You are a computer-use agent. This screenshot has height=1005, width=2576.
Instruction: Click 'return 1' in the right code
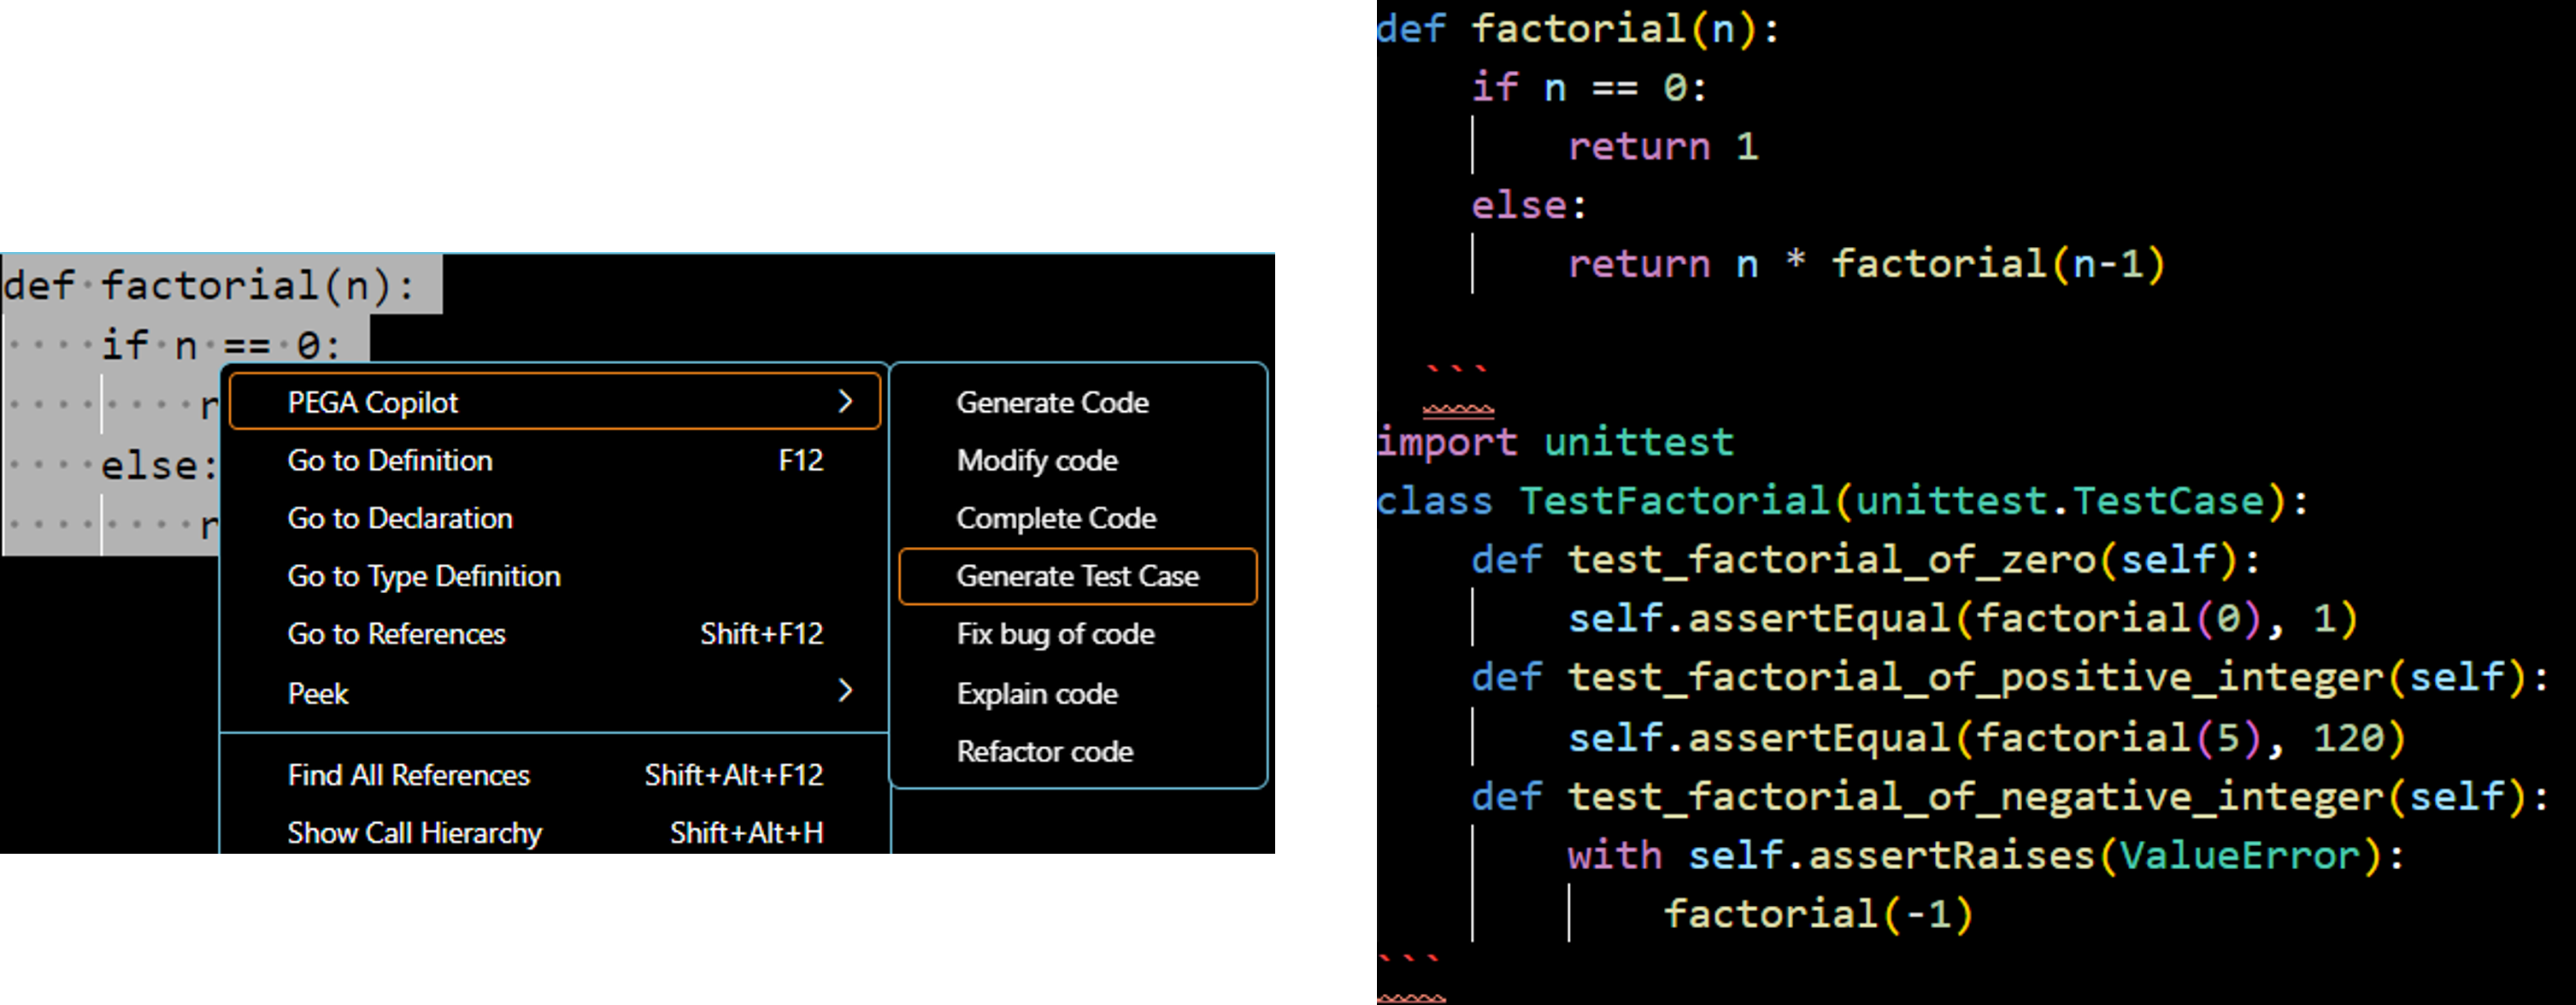[1663, 147]
